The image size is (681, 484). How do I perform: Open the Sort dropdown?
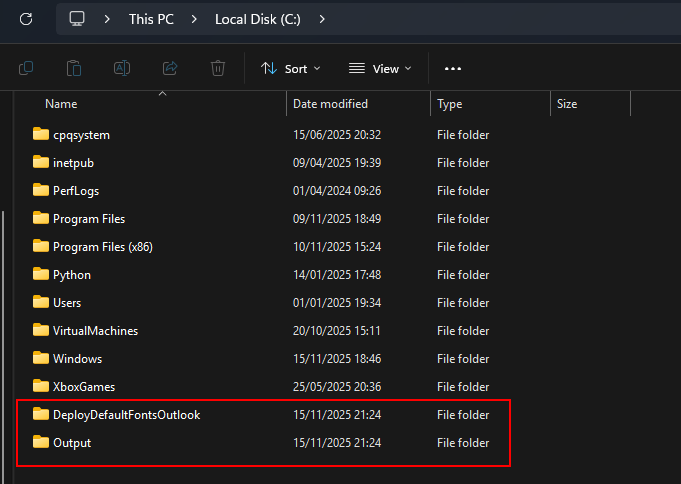pyautogui.click(x=290, y=69)
